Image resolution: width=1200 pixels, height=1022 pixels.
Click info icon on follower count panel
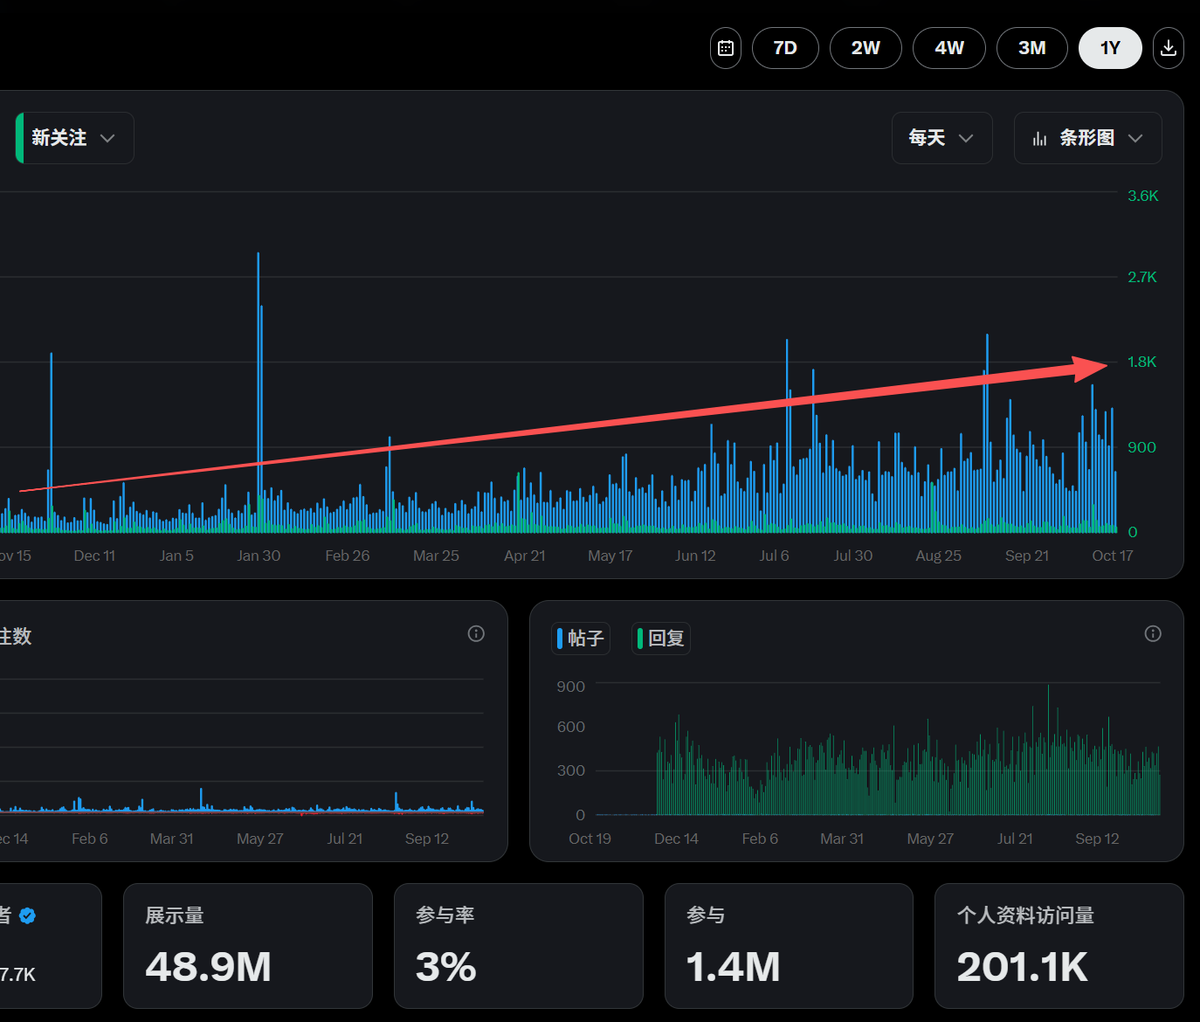(x=476, y=634)
